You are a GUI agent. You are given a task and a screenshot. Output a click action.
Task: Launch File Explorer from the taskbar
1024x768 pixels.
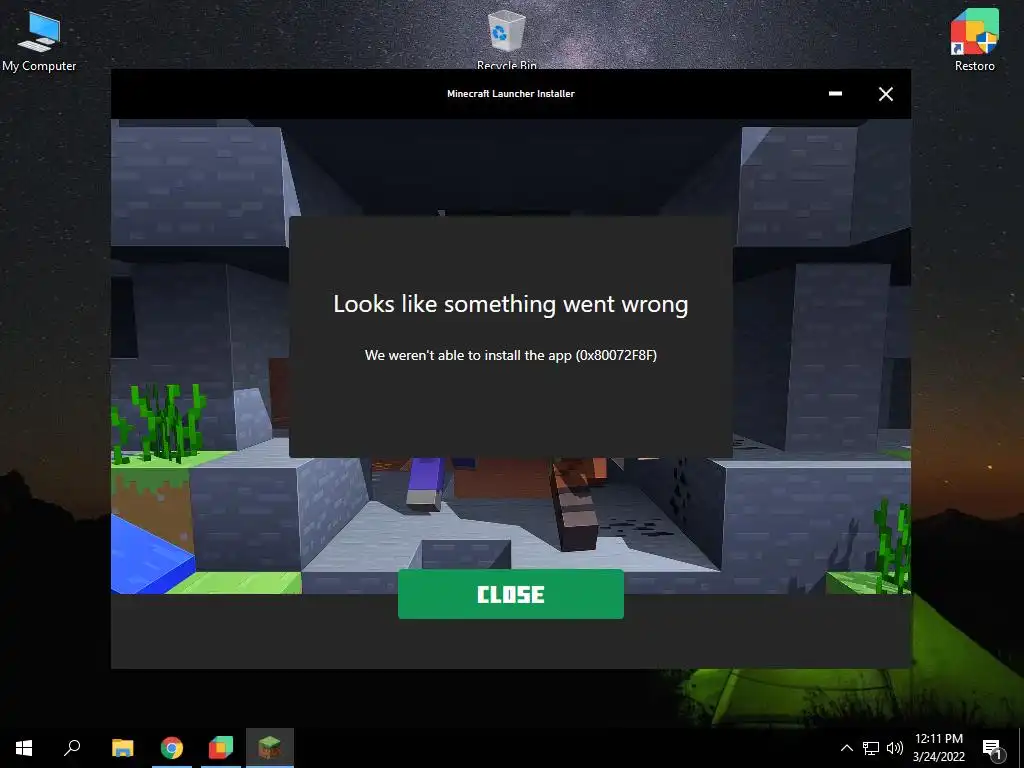(122, 748)
